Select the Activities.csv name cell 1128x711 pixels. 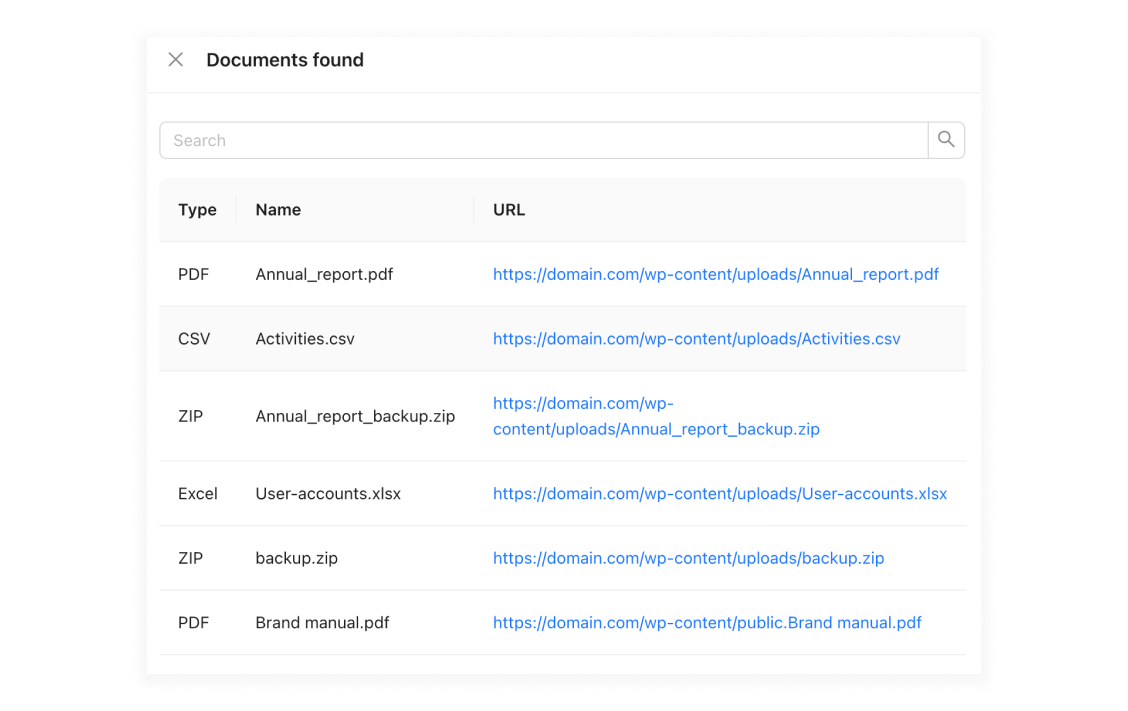click(305, 339)
